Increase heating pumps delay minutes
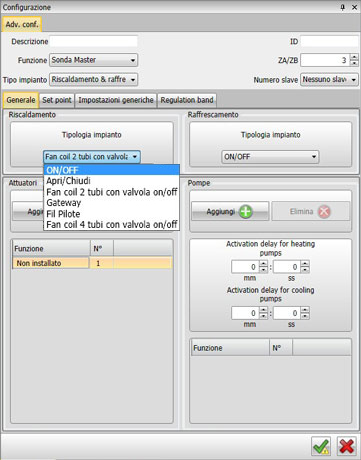 click(x=263, y=264)
